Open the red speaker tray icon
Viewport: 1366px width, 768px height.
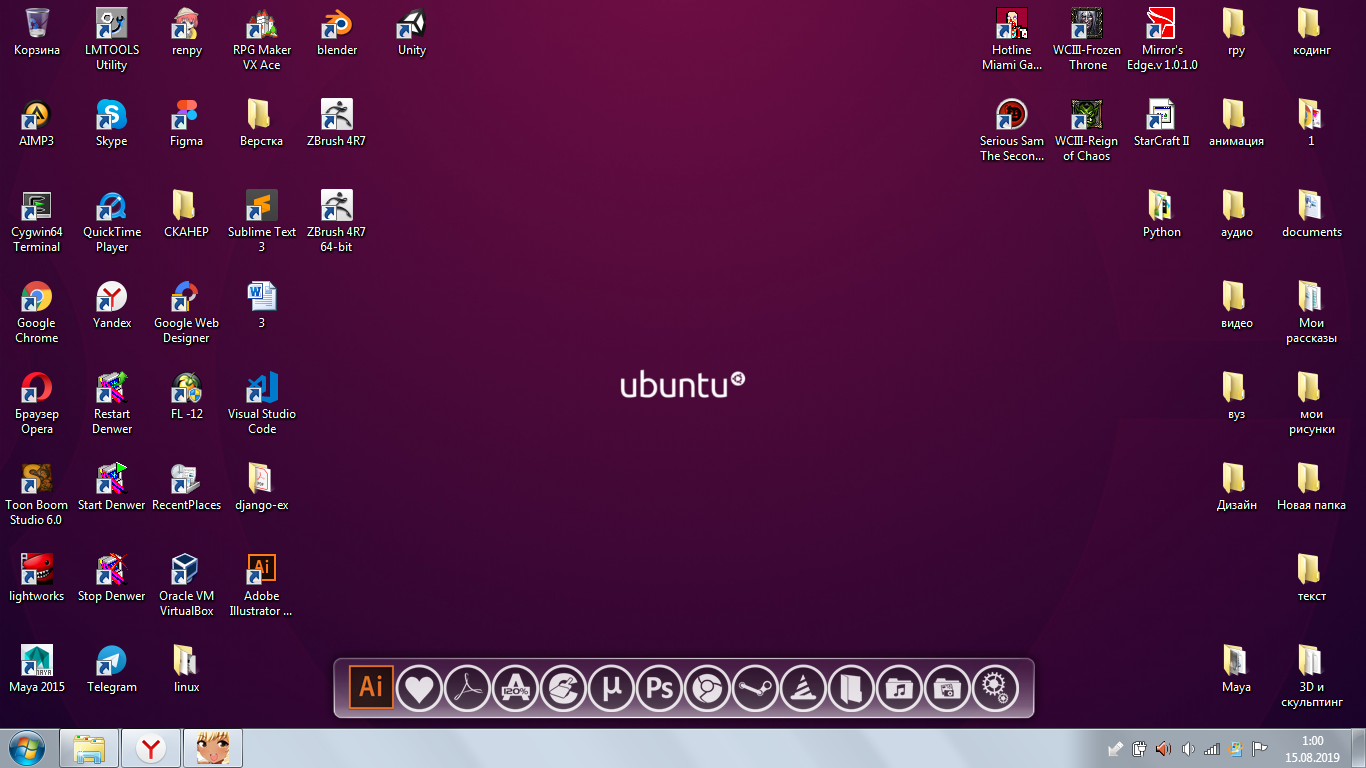[x=1163, y=748]
